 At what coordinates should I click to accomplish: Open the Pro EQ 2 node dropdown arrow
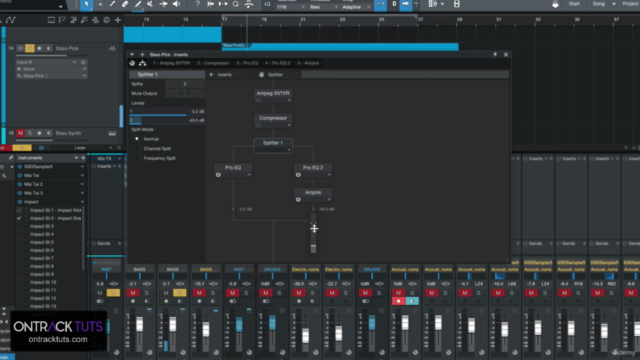329,175
